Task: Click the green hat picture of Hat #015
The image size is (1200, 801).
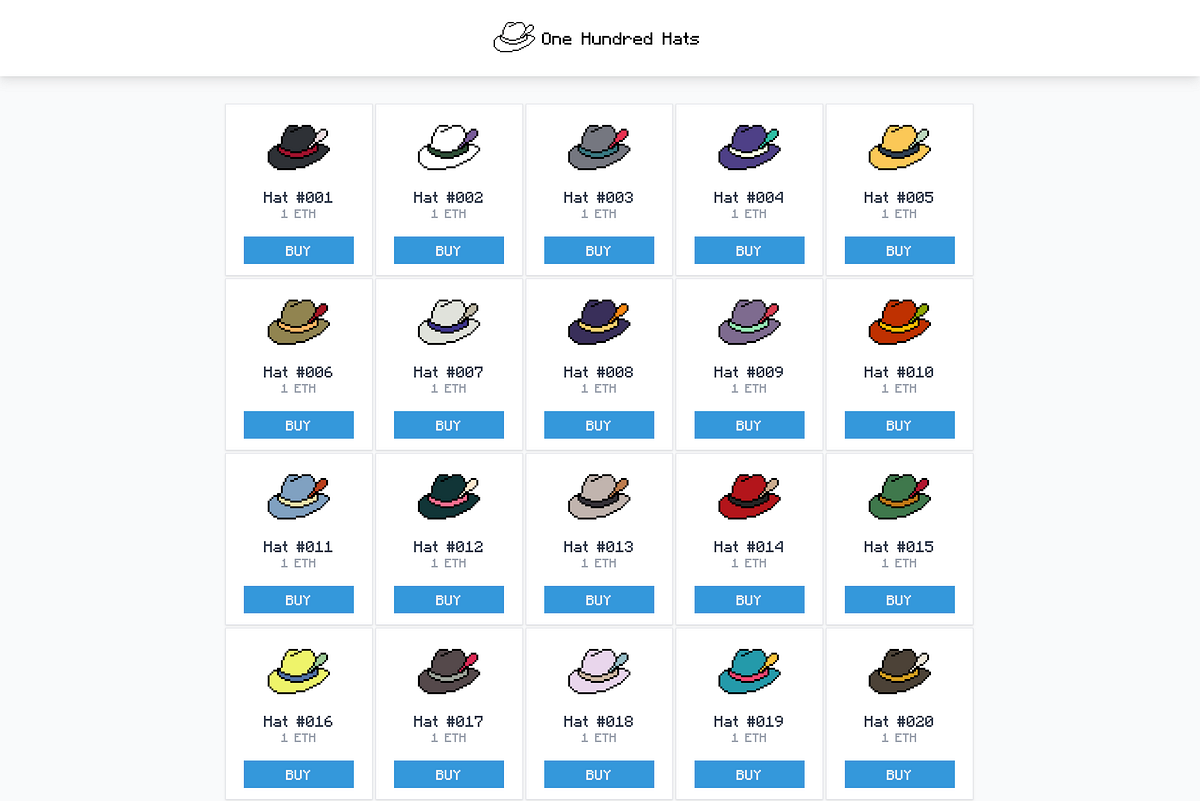Action: (898, 495)
